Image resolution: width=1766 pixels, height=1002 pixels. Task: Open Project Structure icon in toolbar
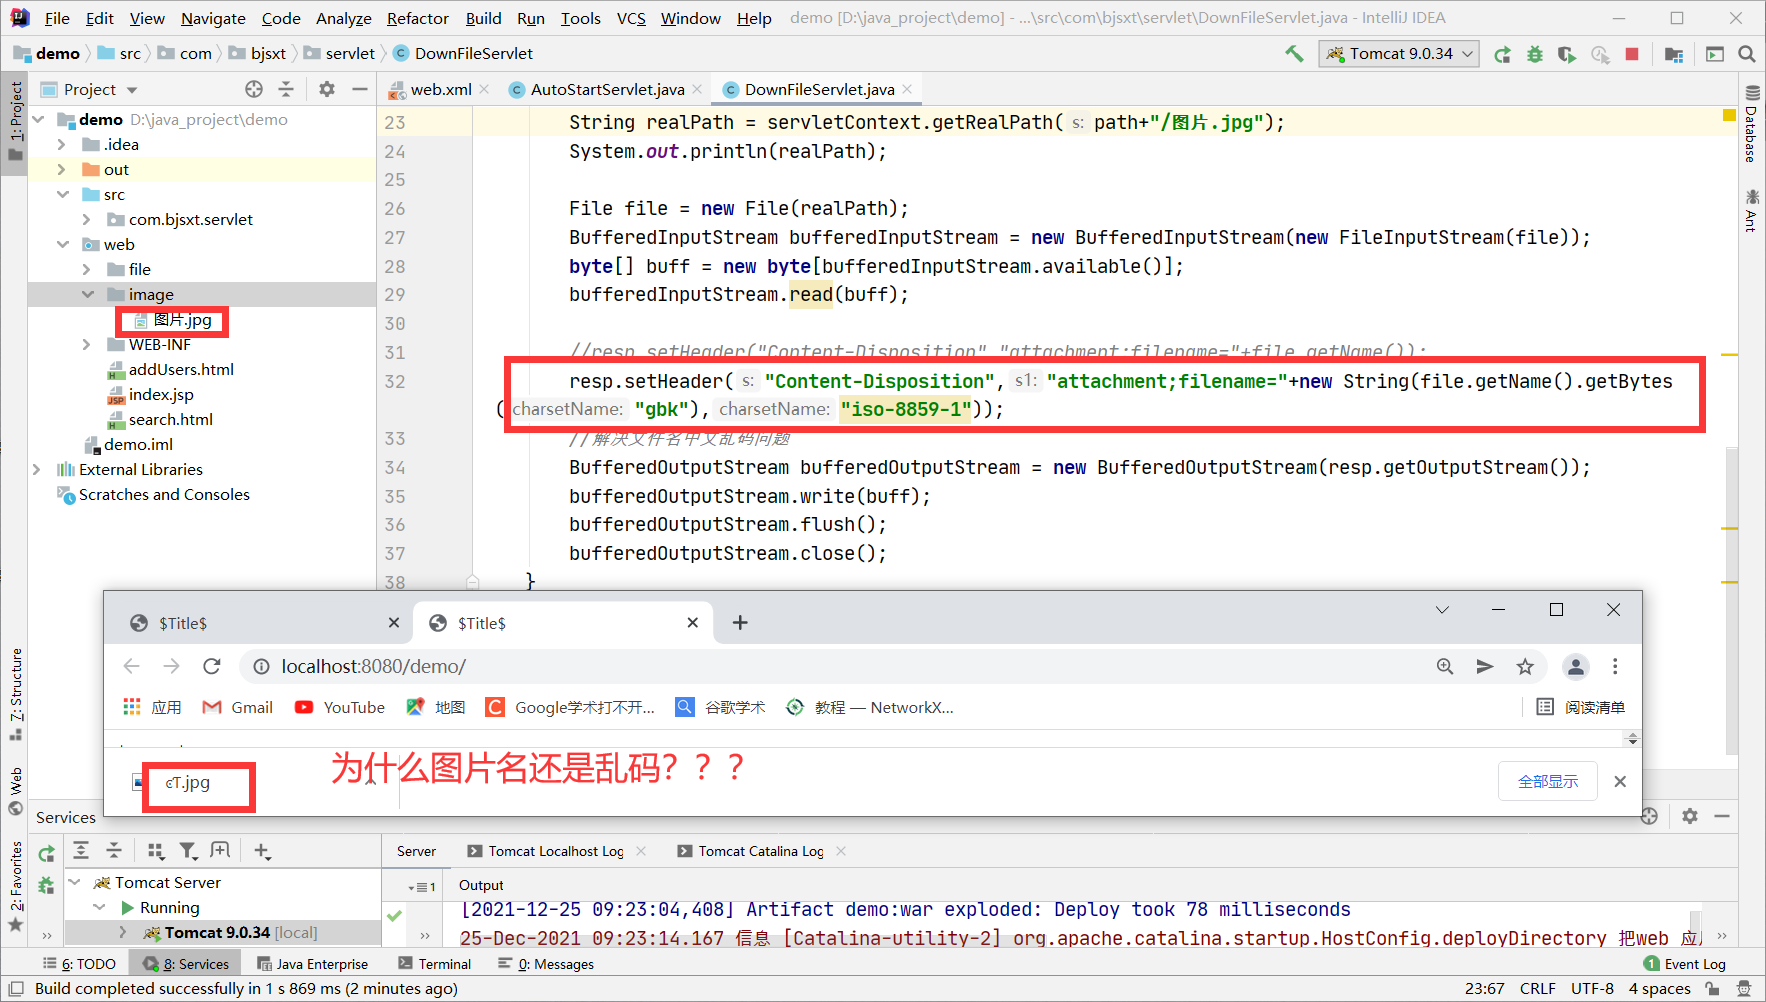(x=1674, y=54)
